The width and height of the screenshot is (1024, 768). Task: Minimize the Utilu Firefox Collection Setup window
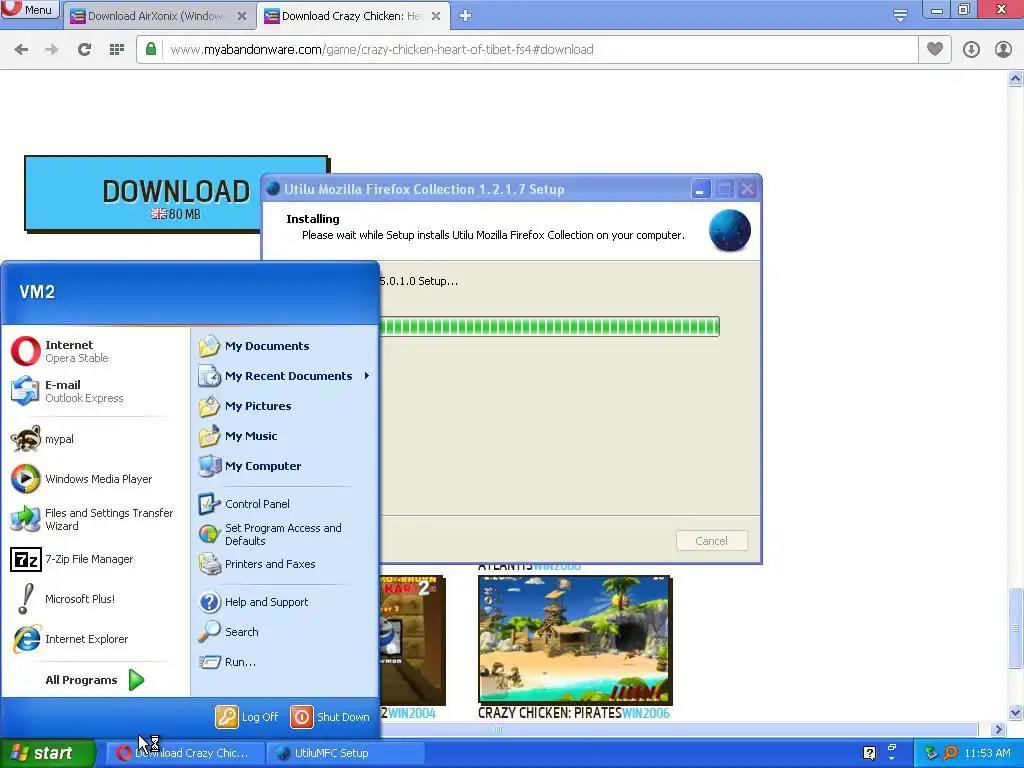pos(700,189)
